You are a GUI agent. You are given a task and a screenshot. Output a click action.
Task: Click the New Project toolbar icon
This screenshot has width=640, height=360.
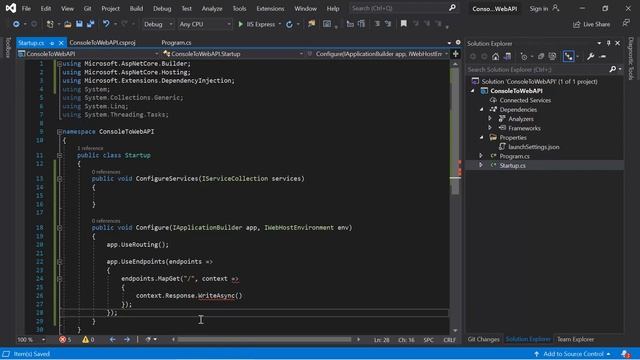[50, 24]
